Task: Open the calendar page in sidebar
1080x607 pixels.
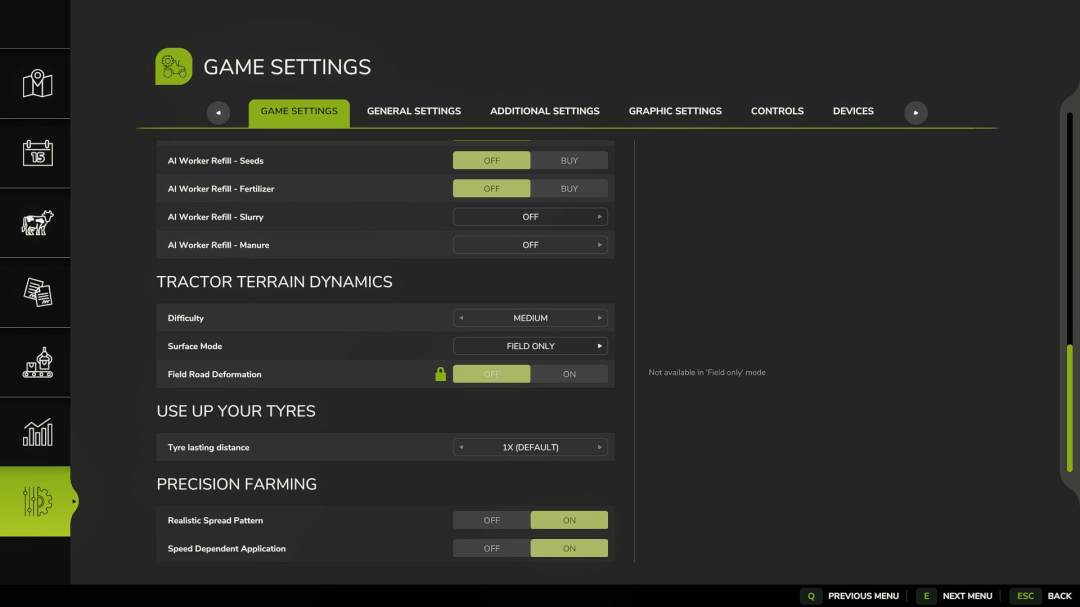Action: (x=37, y=153)
